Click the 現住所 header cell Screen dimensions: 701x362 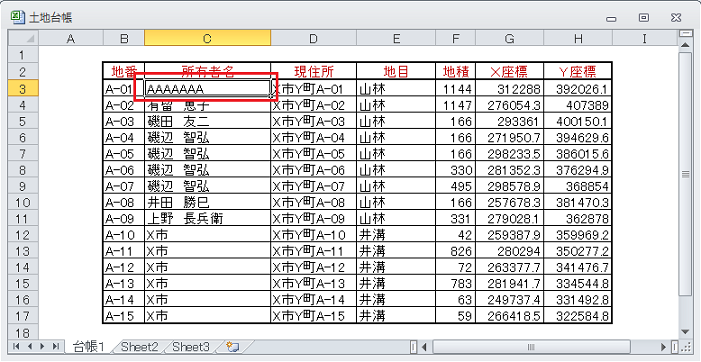point(313,72)
